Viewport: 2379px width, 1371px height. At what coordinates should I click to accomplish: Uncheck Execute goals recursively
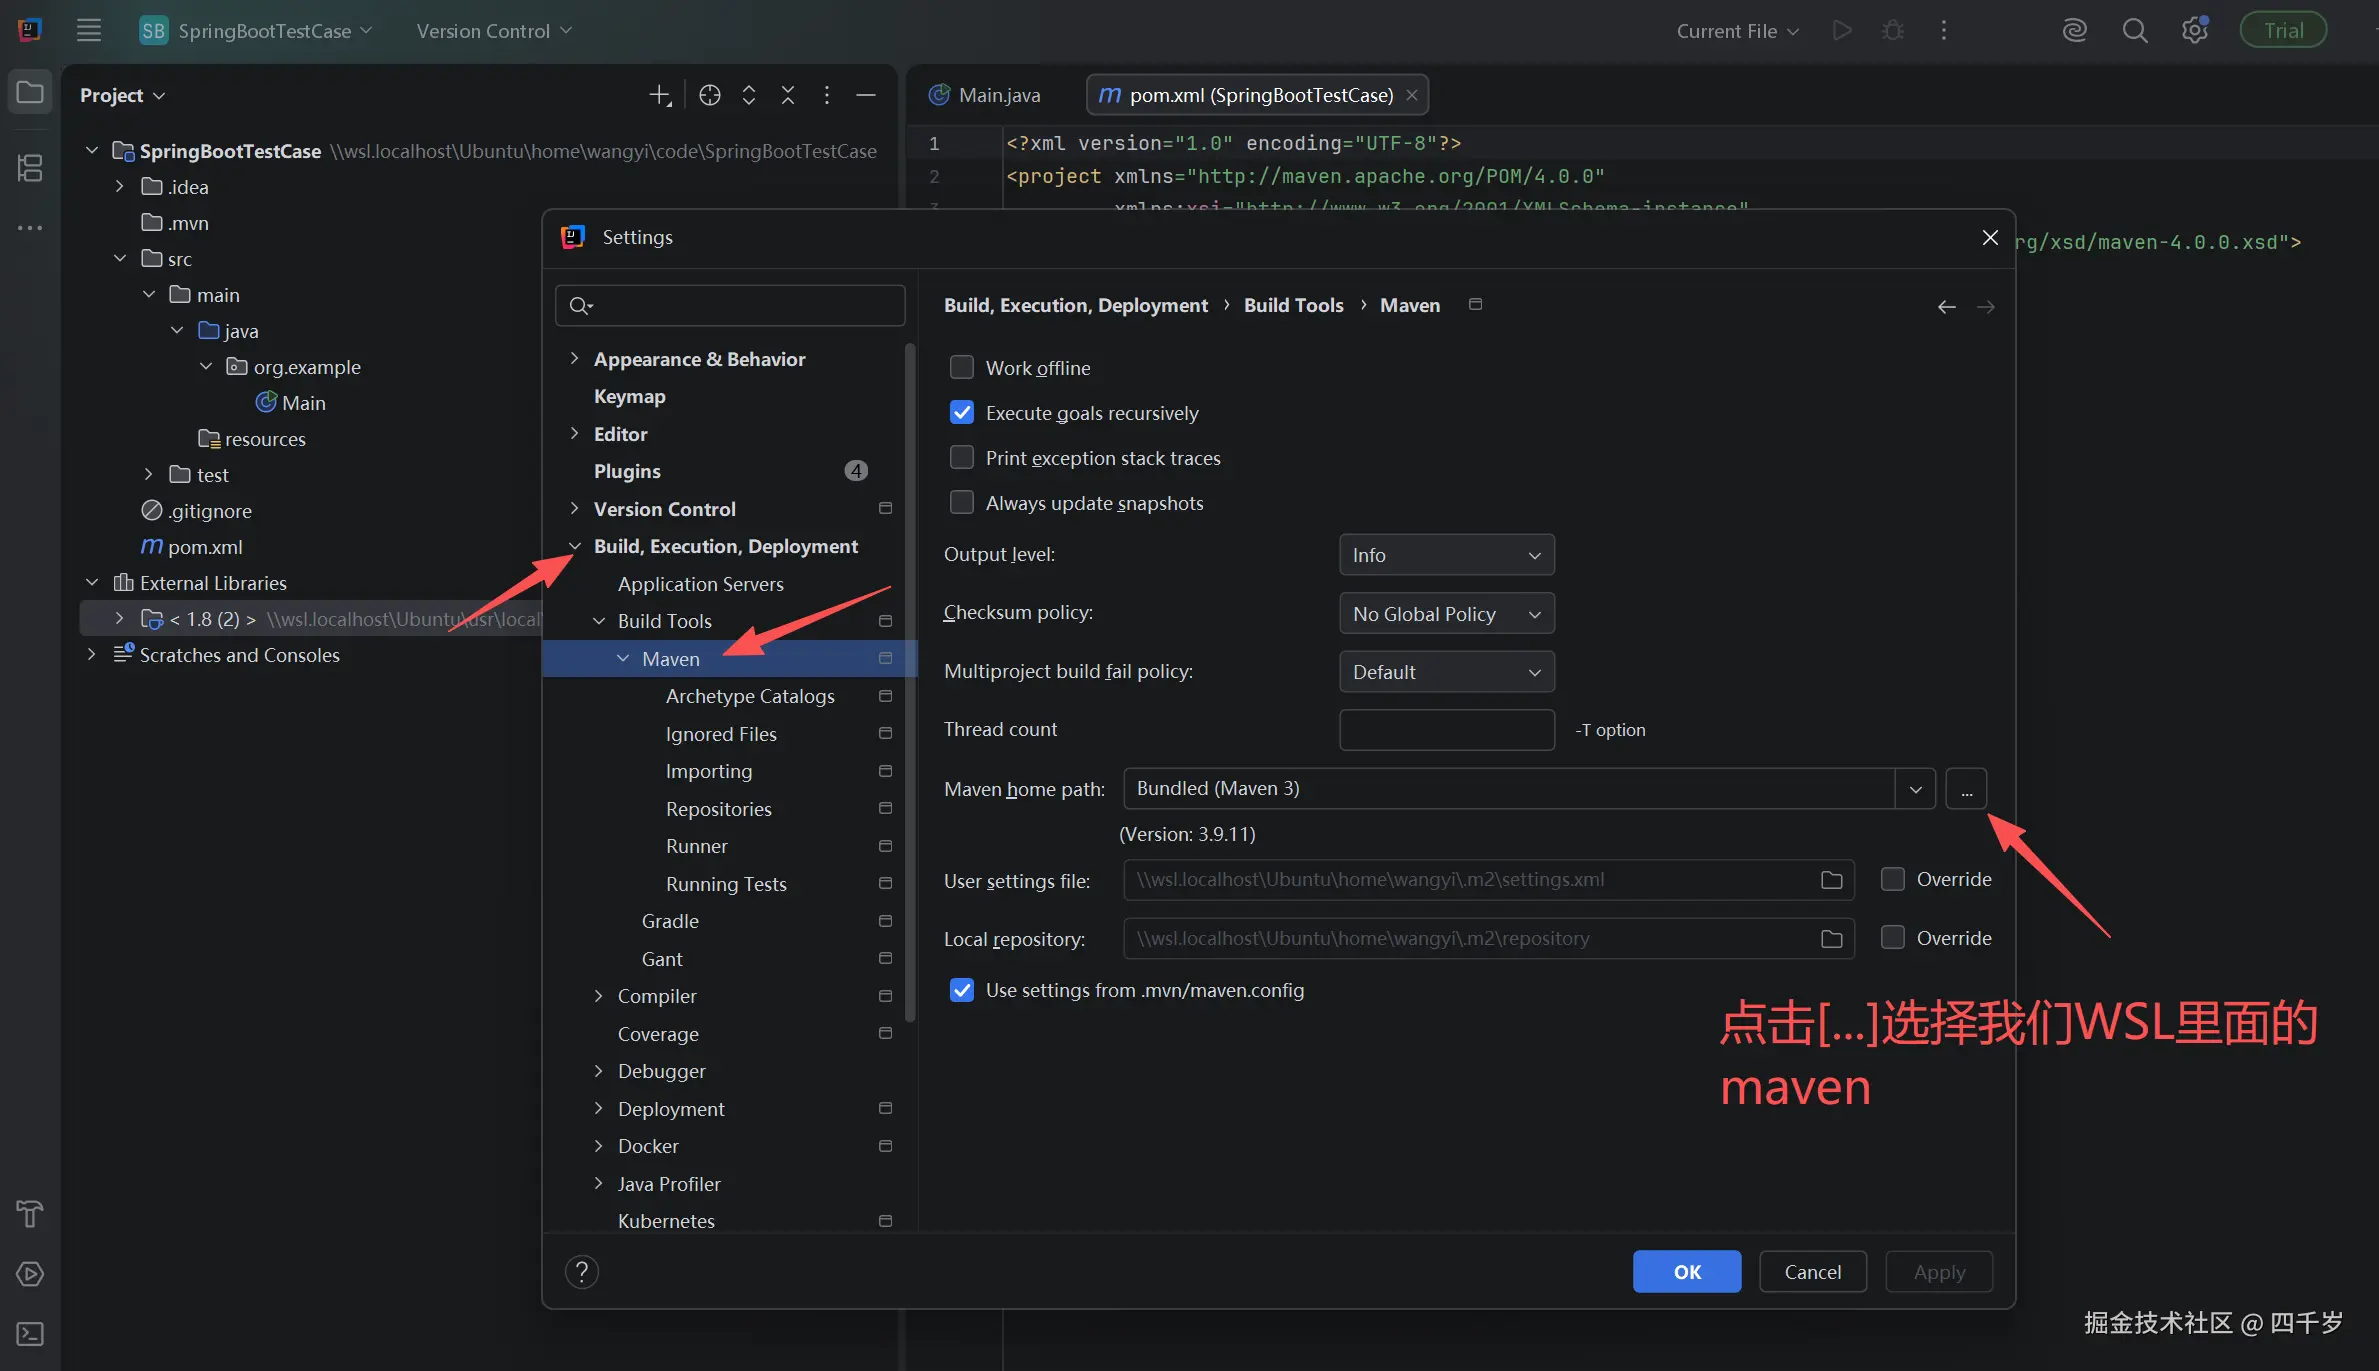tap(961, 413)
